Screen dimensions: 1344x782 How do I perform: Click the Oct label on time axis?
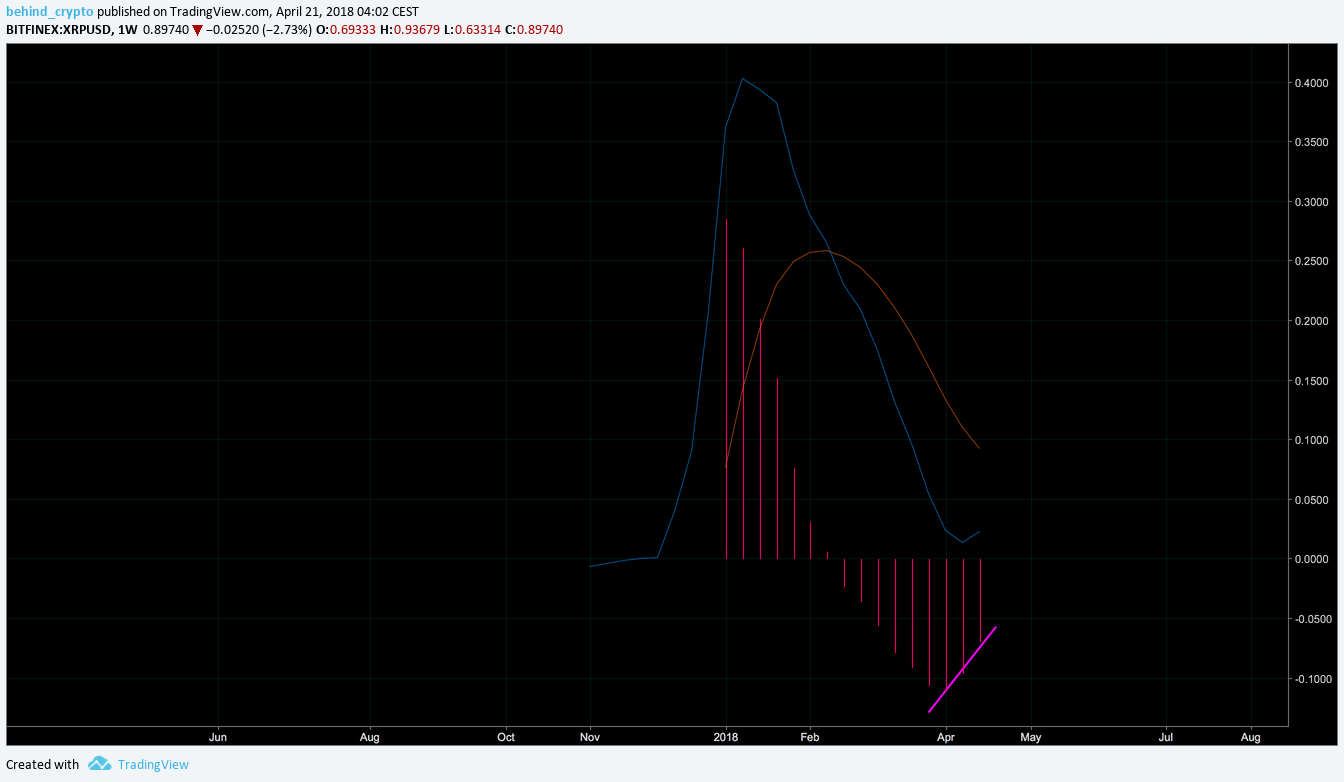pyautogui.click(x=506, y=737)
